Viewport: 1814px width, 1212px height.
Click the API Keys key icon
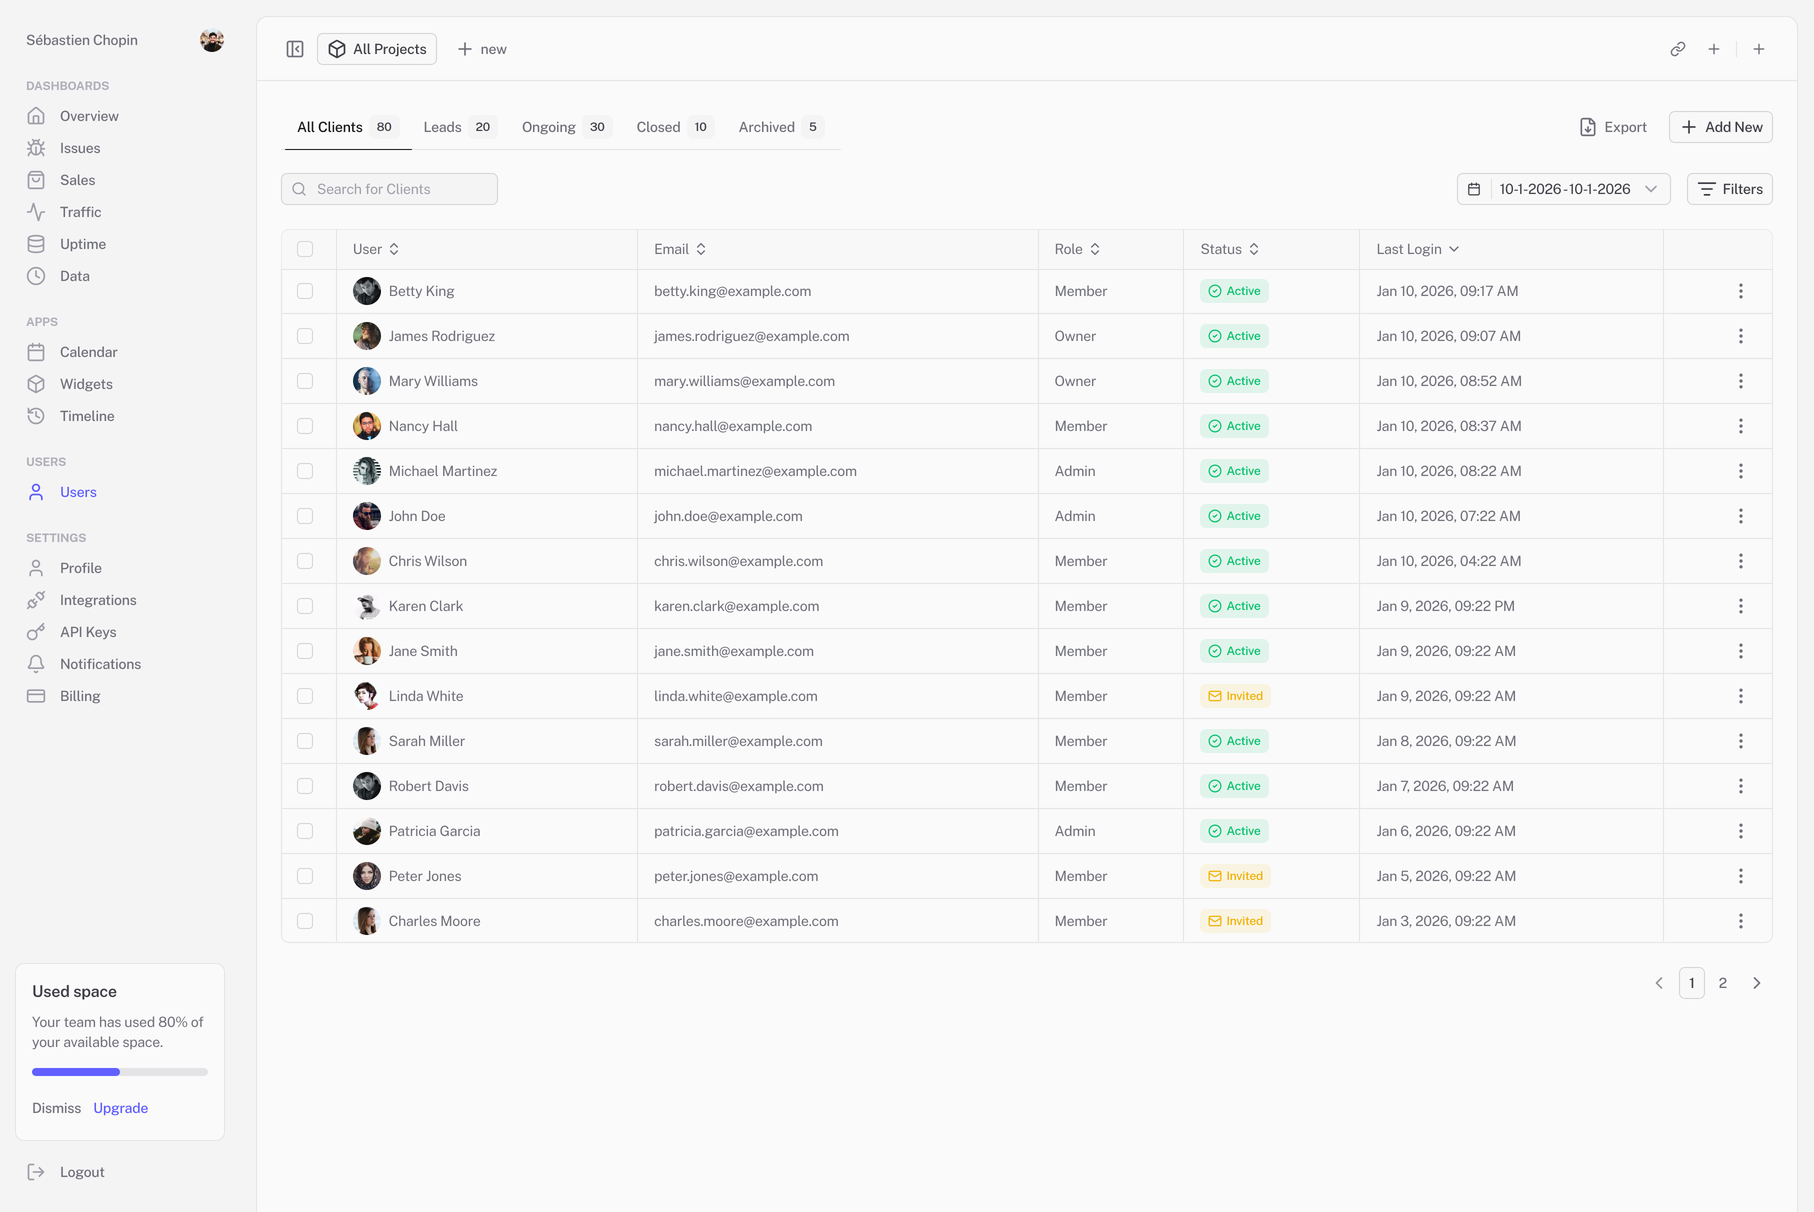pyautogui.click(x=36, y=632)
